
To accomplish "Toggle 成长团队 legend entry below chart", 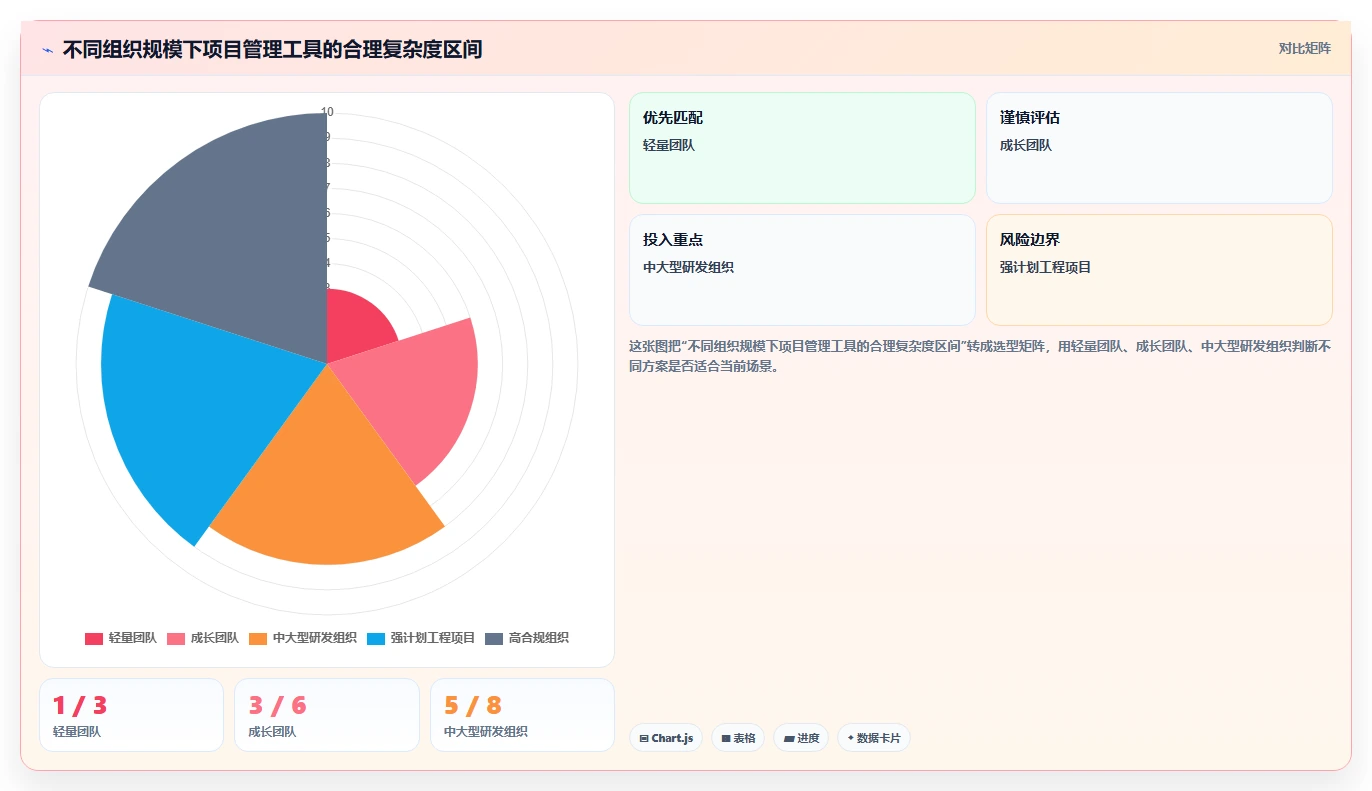I will click(x=202, y=638).
